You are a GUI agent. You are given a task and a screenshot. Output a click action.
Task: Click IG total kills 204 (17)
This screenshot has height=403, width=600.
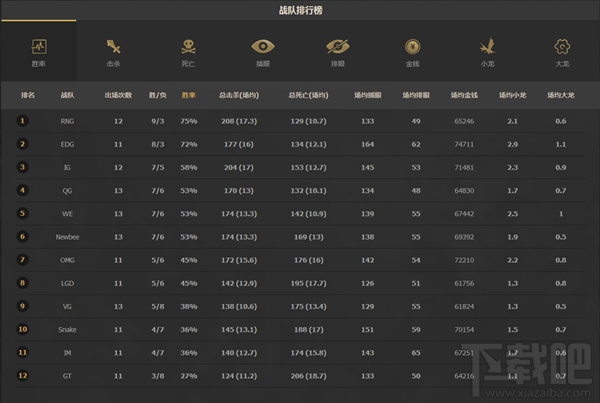[x=239, y=168]
